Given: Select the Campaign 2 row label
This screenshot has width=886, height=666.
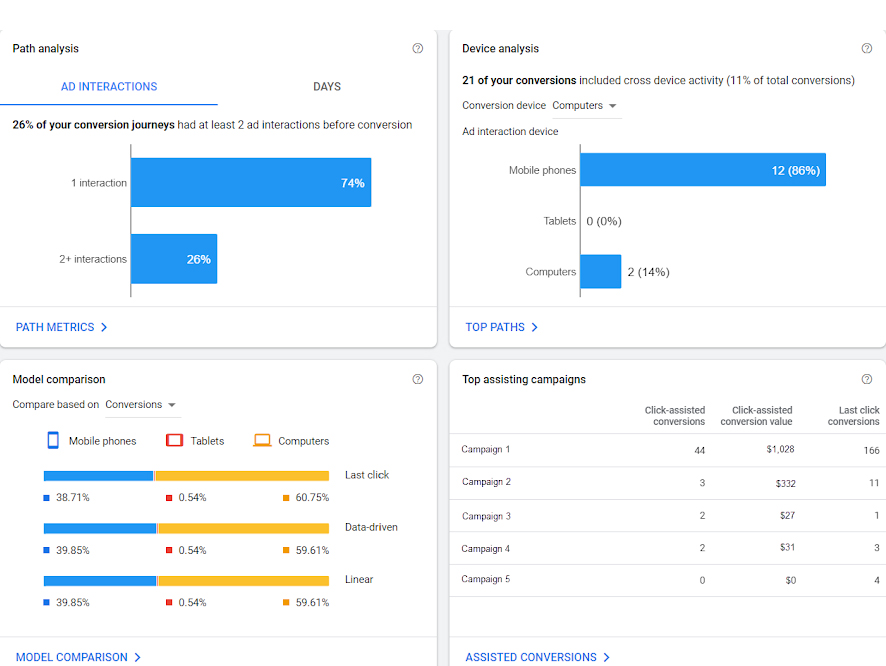Looking at the screenshot, I should click(486, 482).
